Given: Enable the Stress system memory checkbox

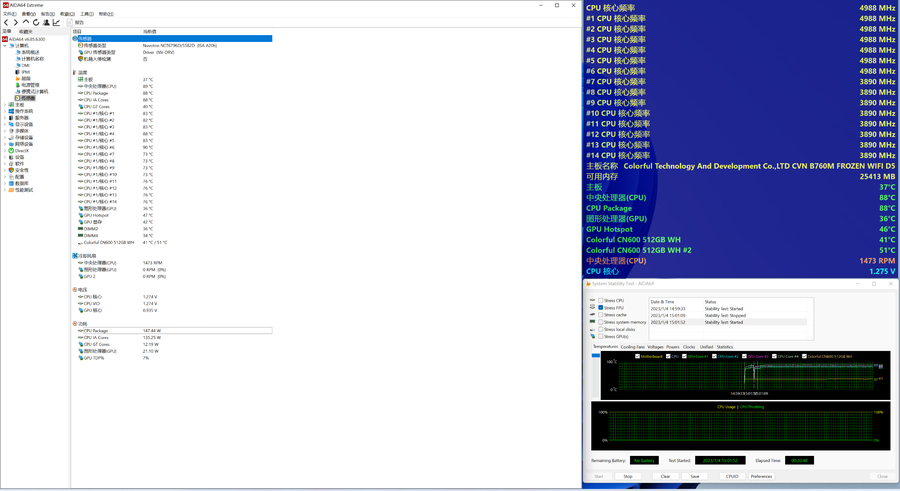Looking at the screenshot, I should pos(601,322).
